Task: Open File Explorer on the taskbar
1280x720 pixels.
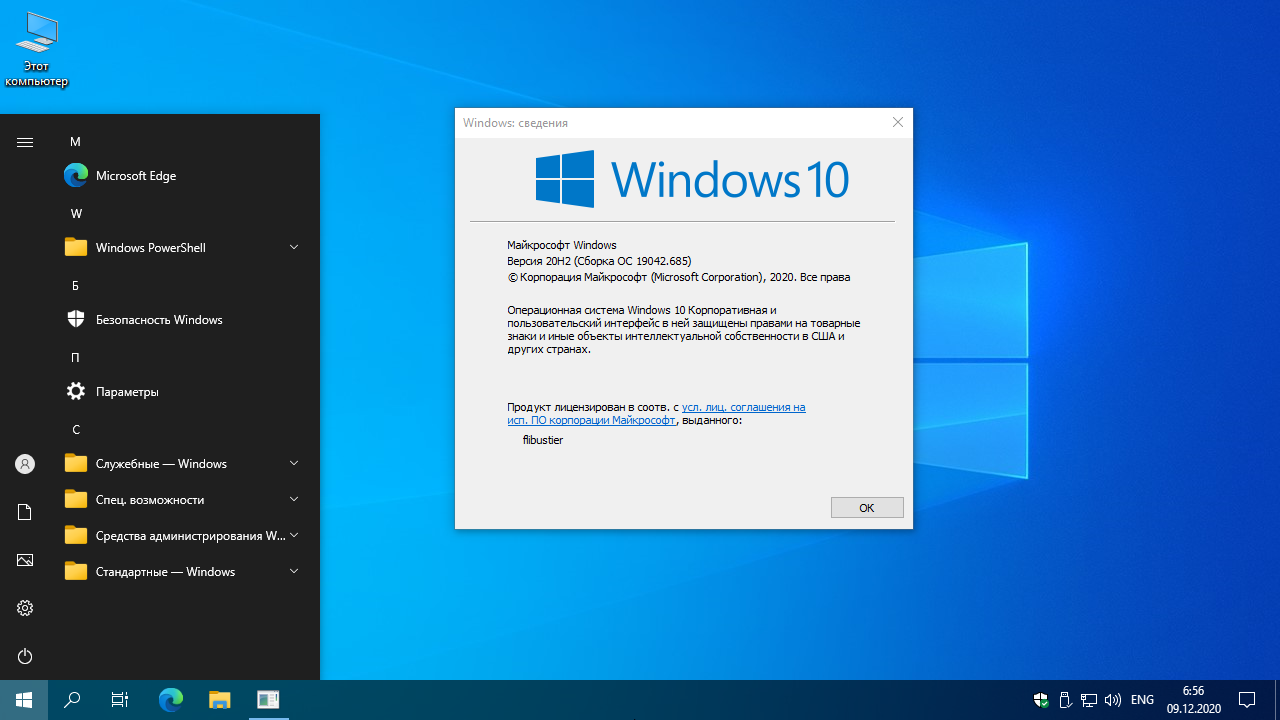Action: 219,700
